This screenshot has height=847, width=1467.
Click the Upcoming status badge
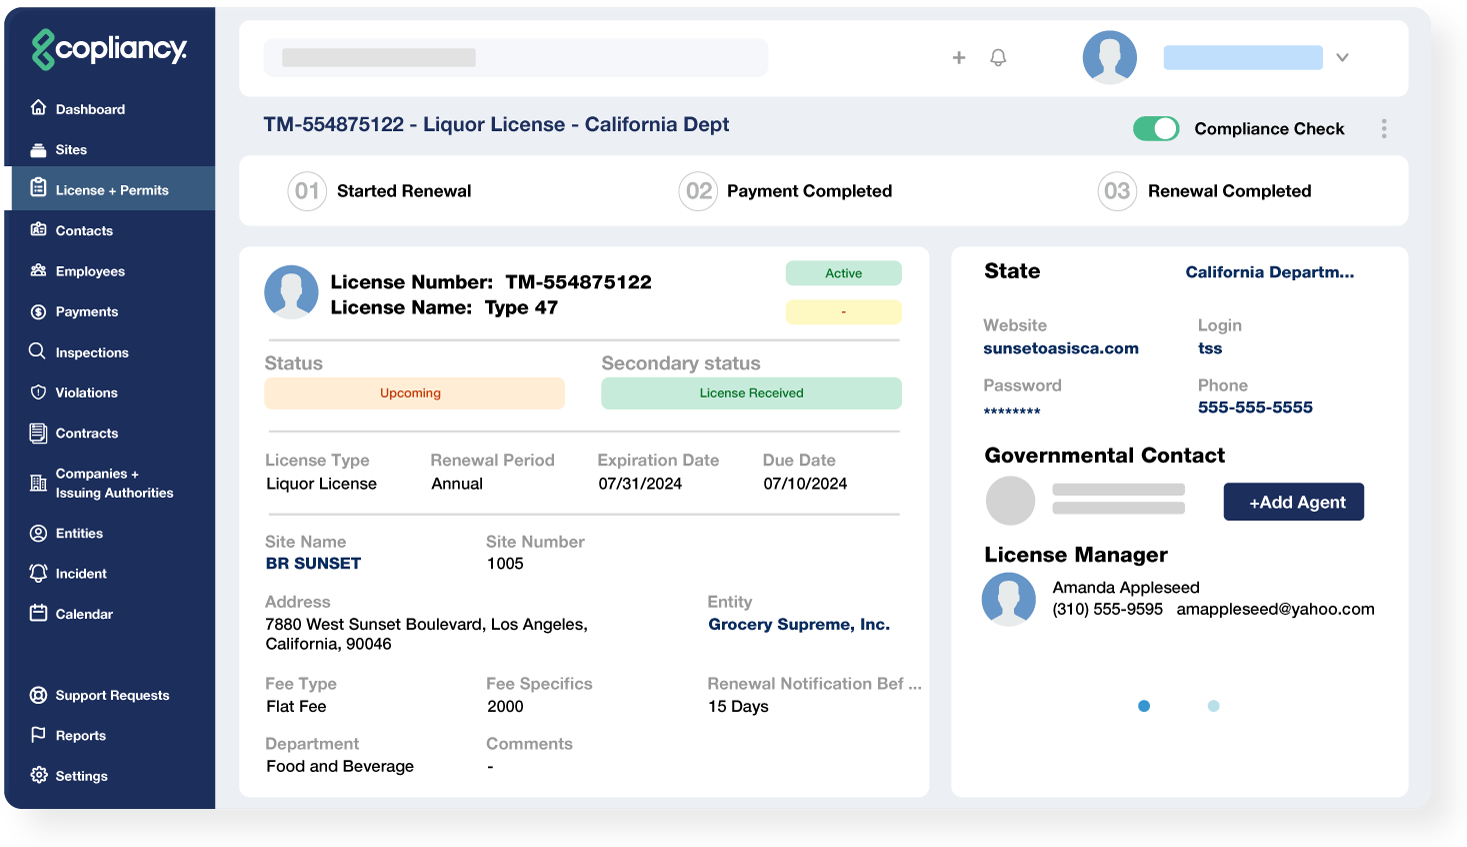tap(414, 393)
